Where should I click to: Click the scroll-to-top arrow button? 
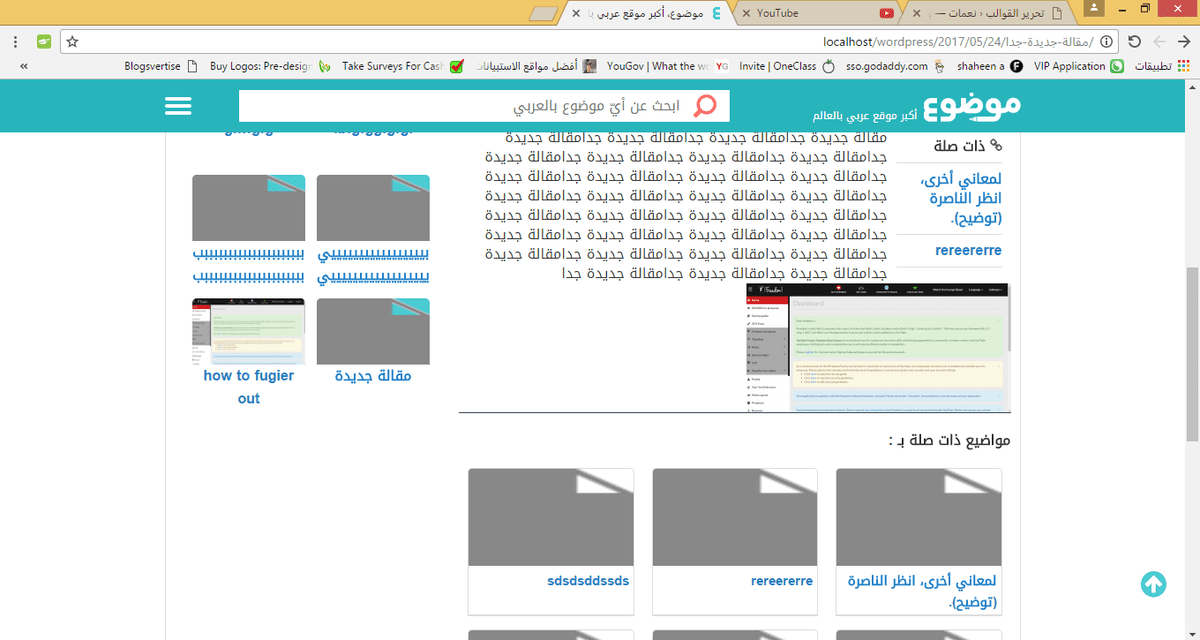coord(1153,584)
